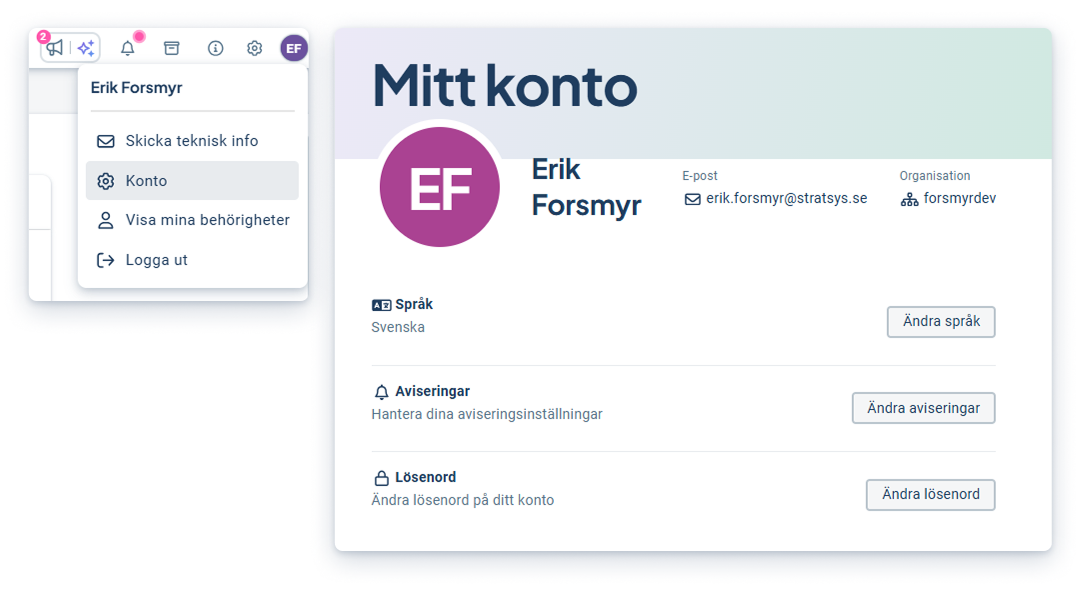Click the organisation hierarchy icon
The width and height of the screenshot is (1081, 600).
[x=909, y=199]
